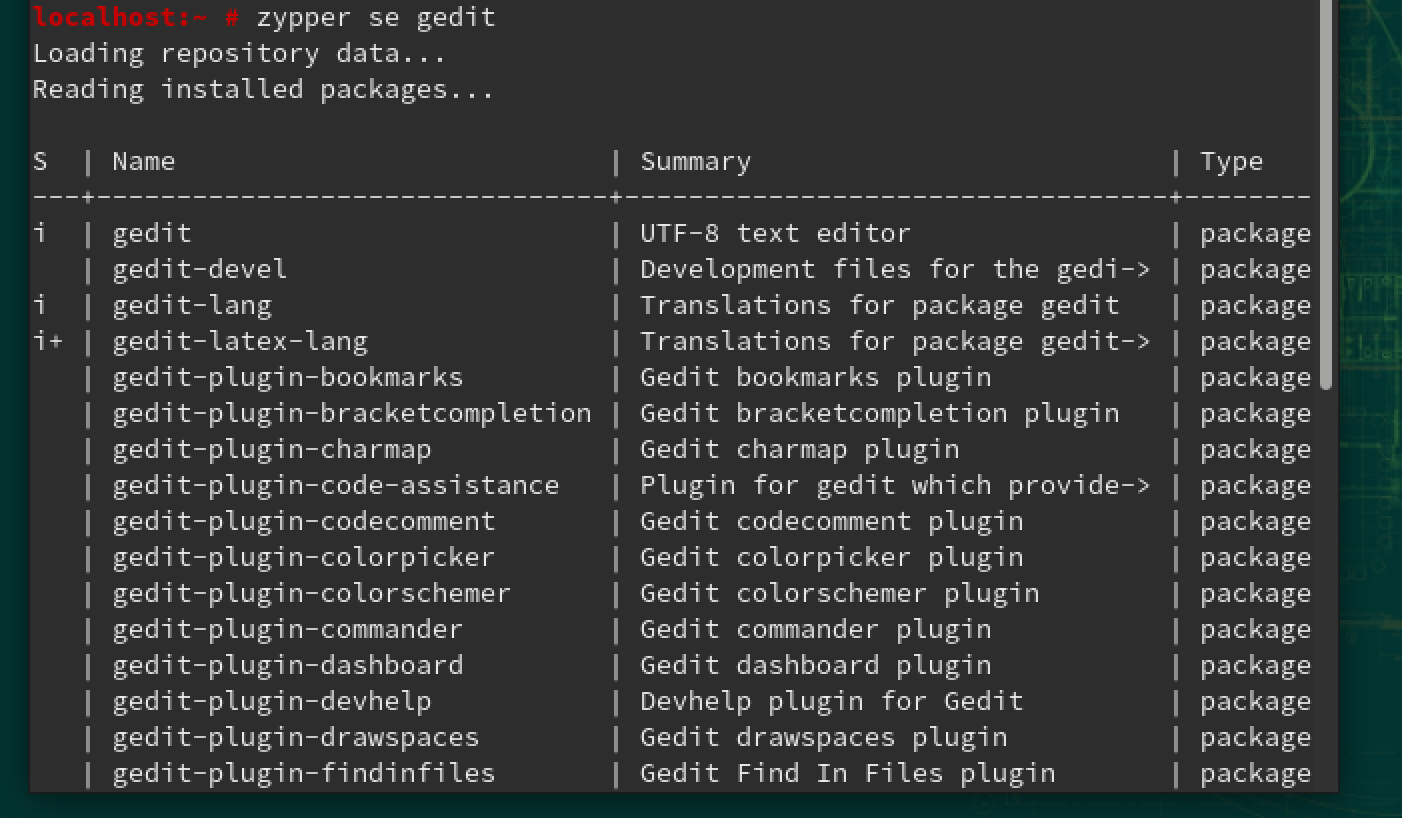Click package name 'gedit-plugin-codecomment'
The height and width of the screenshot is (818, 1402).
click(x=304, y=522)
